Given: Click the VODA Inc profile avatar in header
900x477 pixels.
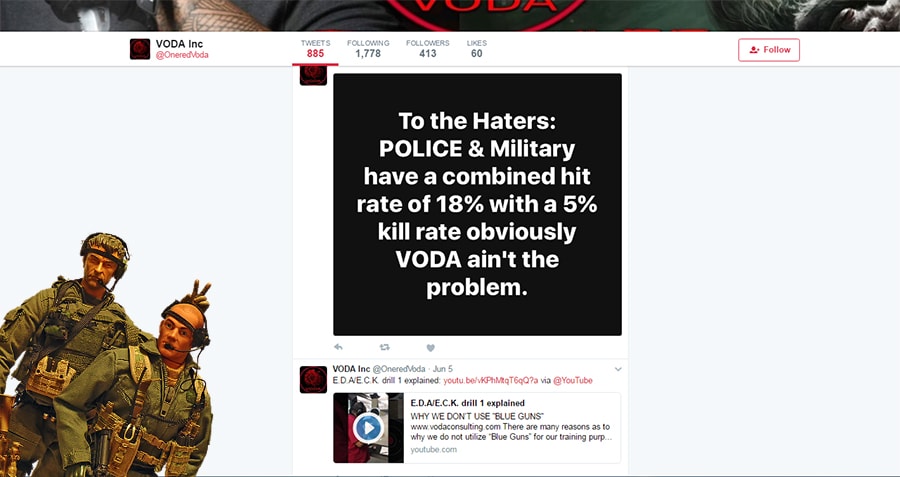Looking at the screenshot, I should (140, 49).
